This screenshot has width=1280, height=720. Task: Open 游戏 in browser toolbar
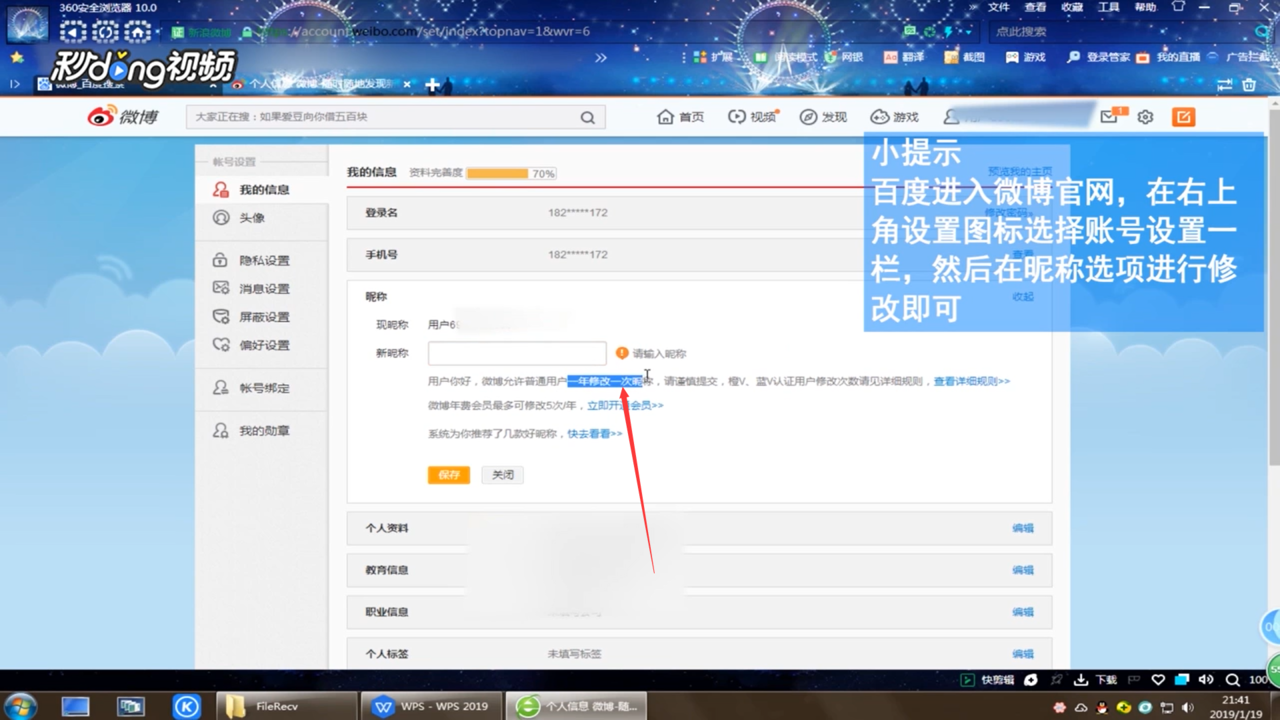click(1025, 57)
